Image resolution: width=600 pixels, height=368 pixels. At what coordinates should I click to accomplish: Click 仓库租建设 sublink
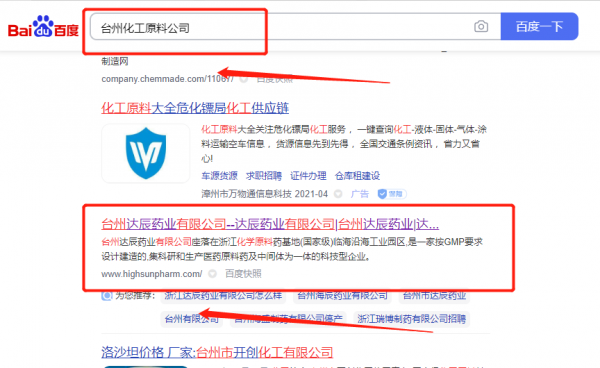(357, 176)
